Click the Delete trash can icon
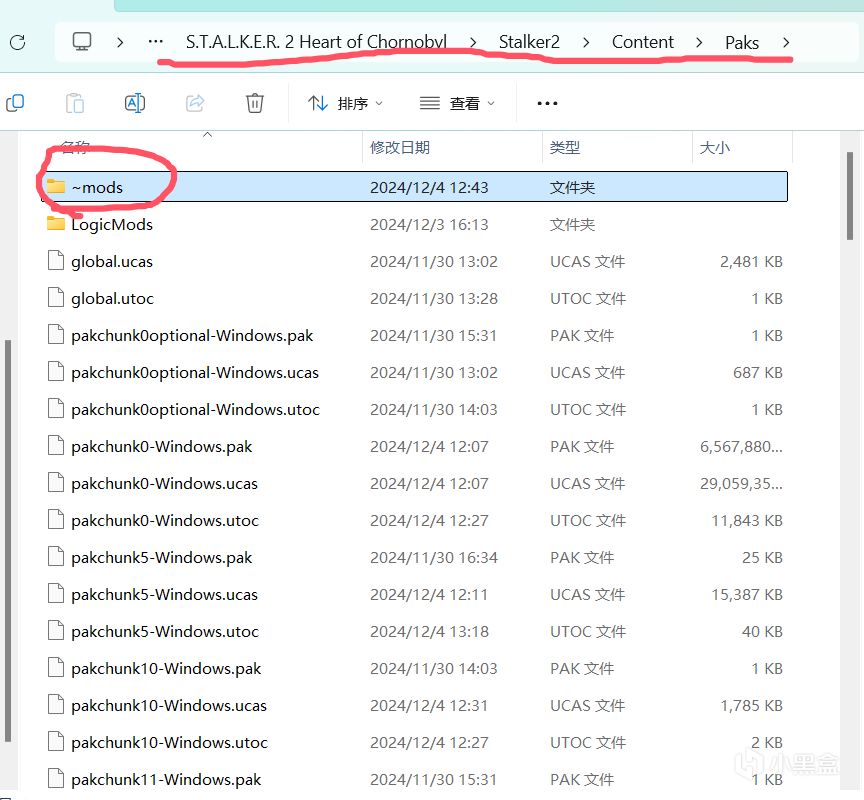The image size is (864, 800). point(255,103)
